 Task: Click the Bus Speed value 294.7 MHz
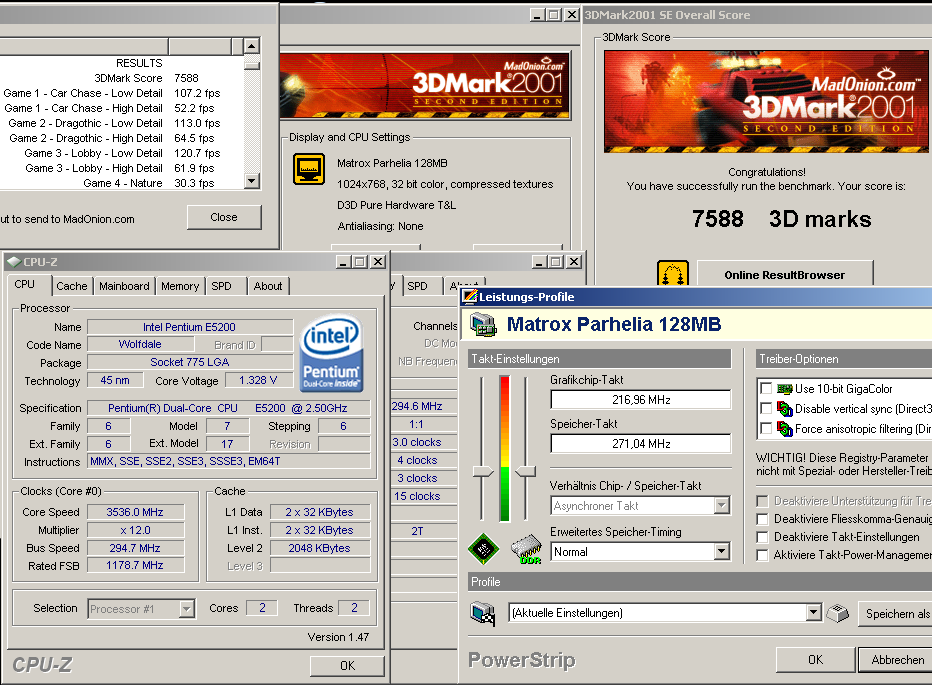pyautogui.click(x=136, y=548)
